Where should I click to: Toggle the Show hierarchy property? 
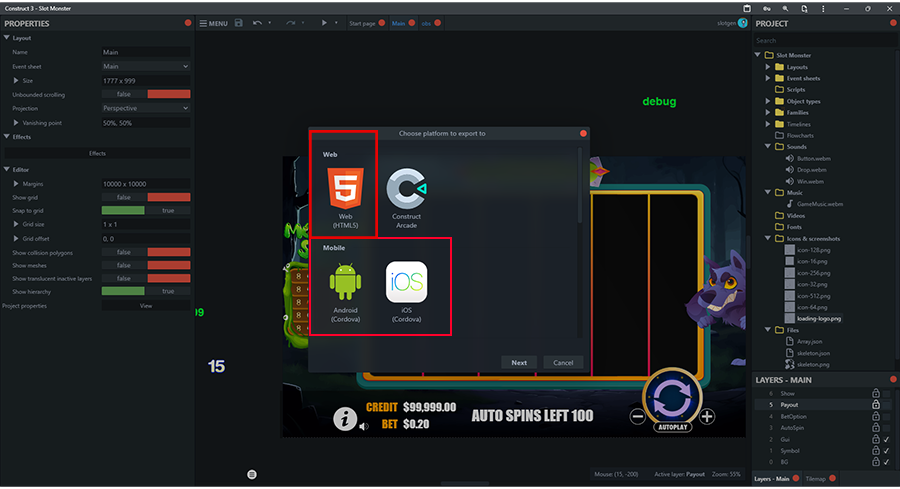(146, 291)
